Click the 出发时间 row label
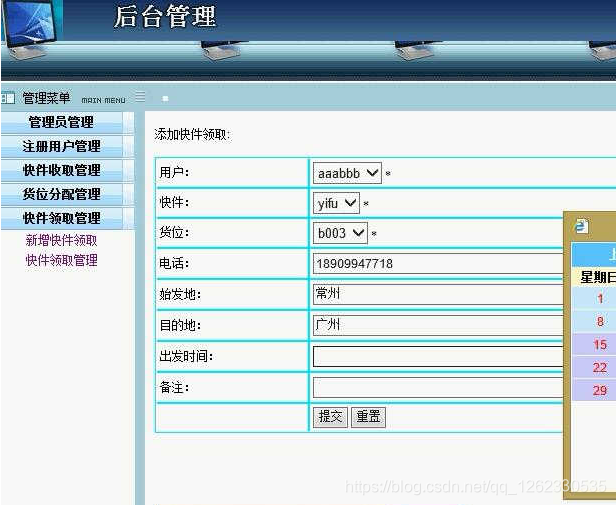Screen dimensions: 616x505 pos(186,356)
